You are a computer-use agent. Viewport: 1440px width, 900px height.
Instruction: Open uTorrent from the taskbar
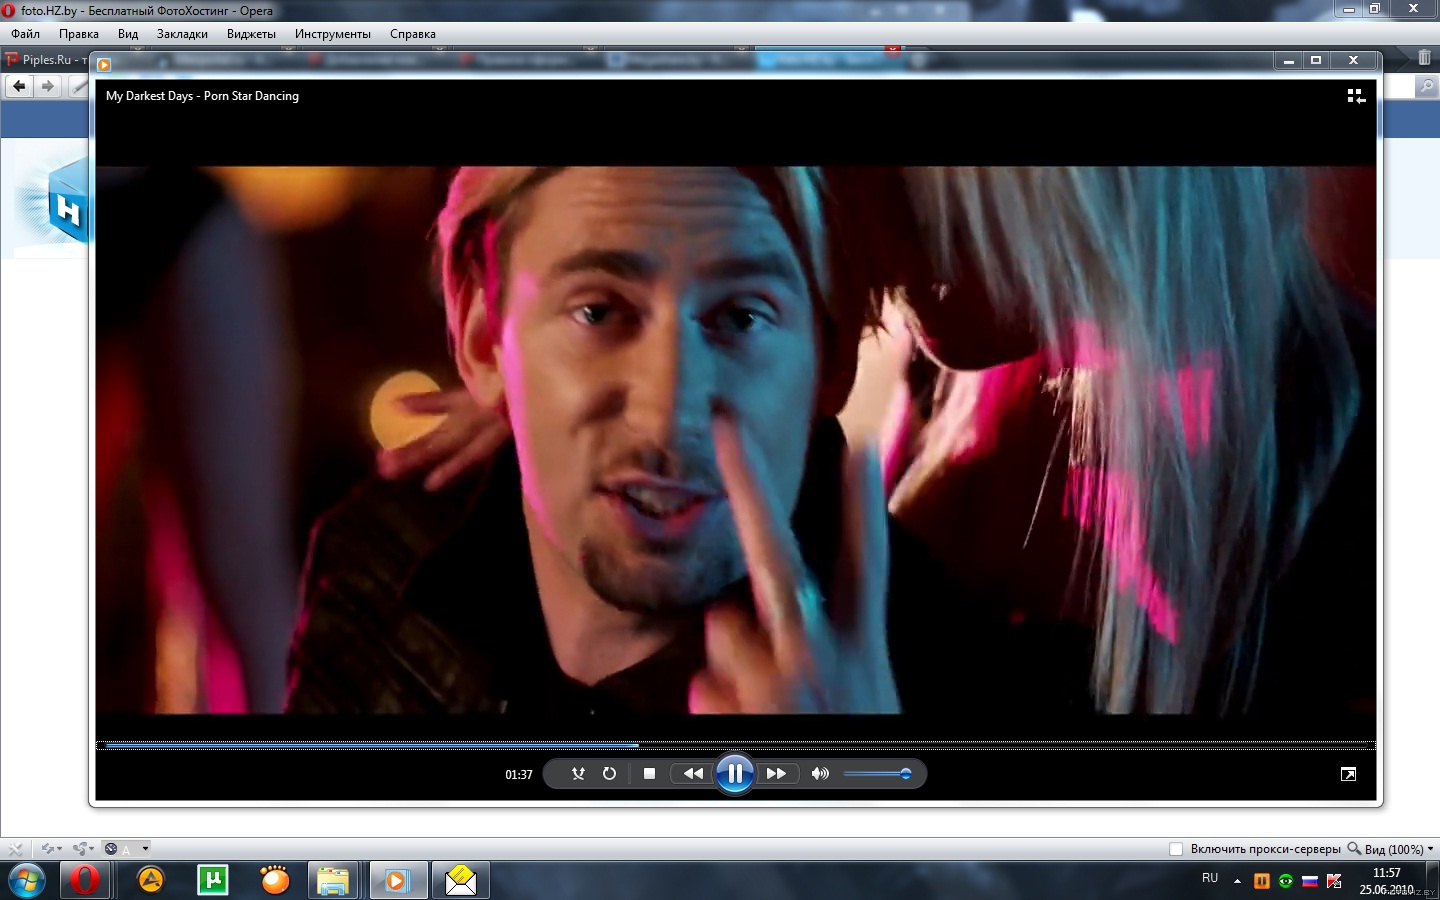click(x=212, y=880)
